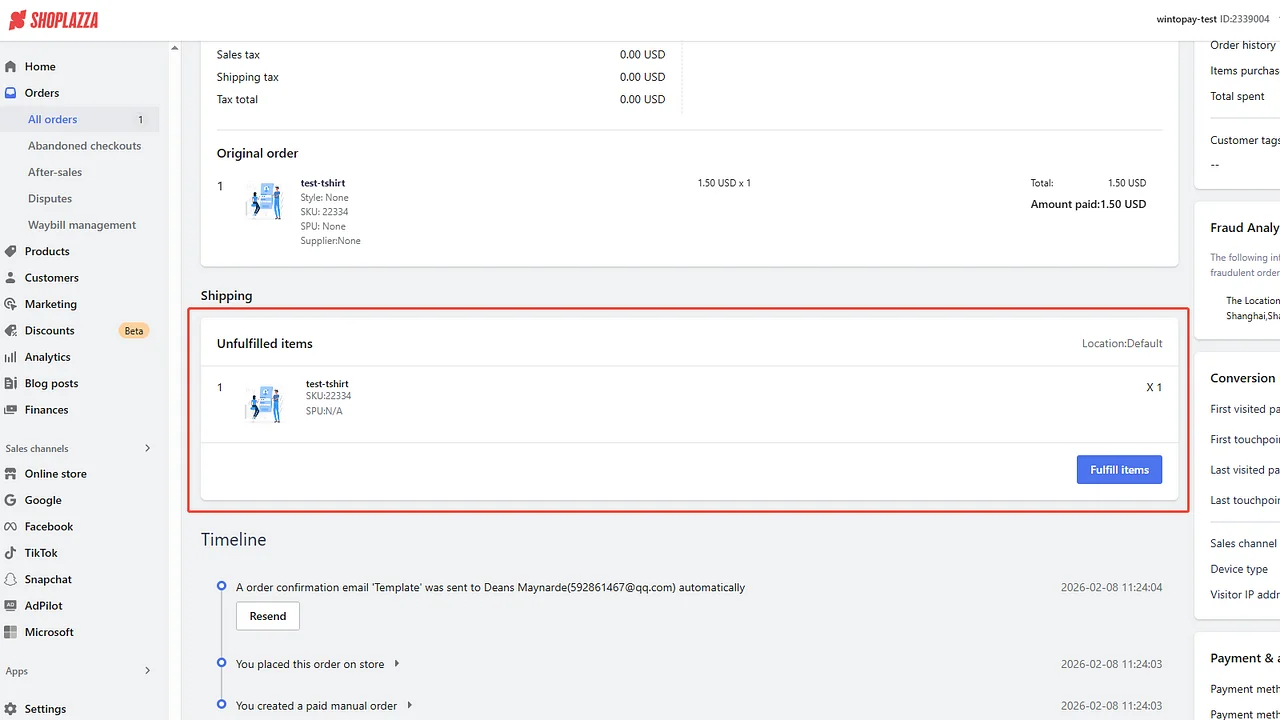Open Home via its sidebar icon
1280x720 pixels.
[x=11, y=67]
